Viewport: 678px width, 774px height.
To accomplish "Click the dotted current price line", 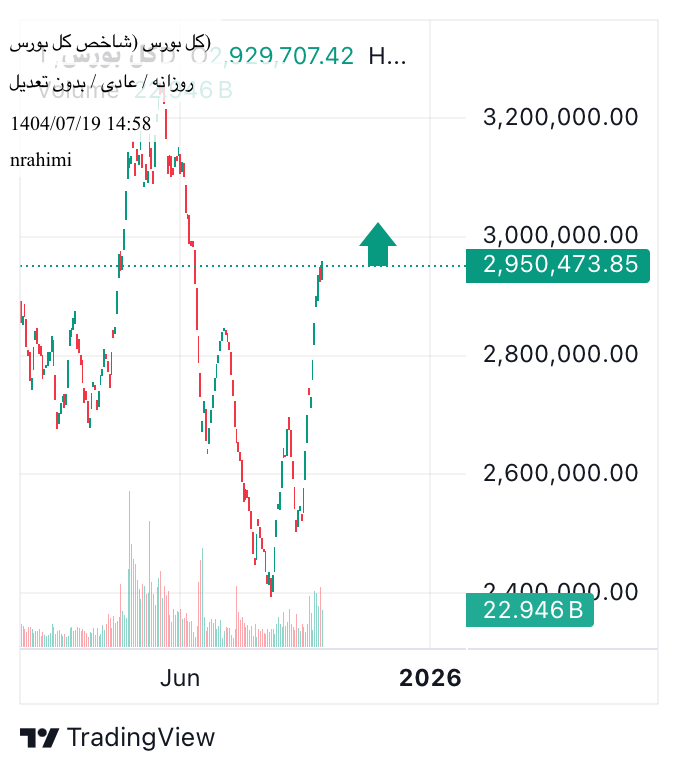I will (x=240, y=266).
